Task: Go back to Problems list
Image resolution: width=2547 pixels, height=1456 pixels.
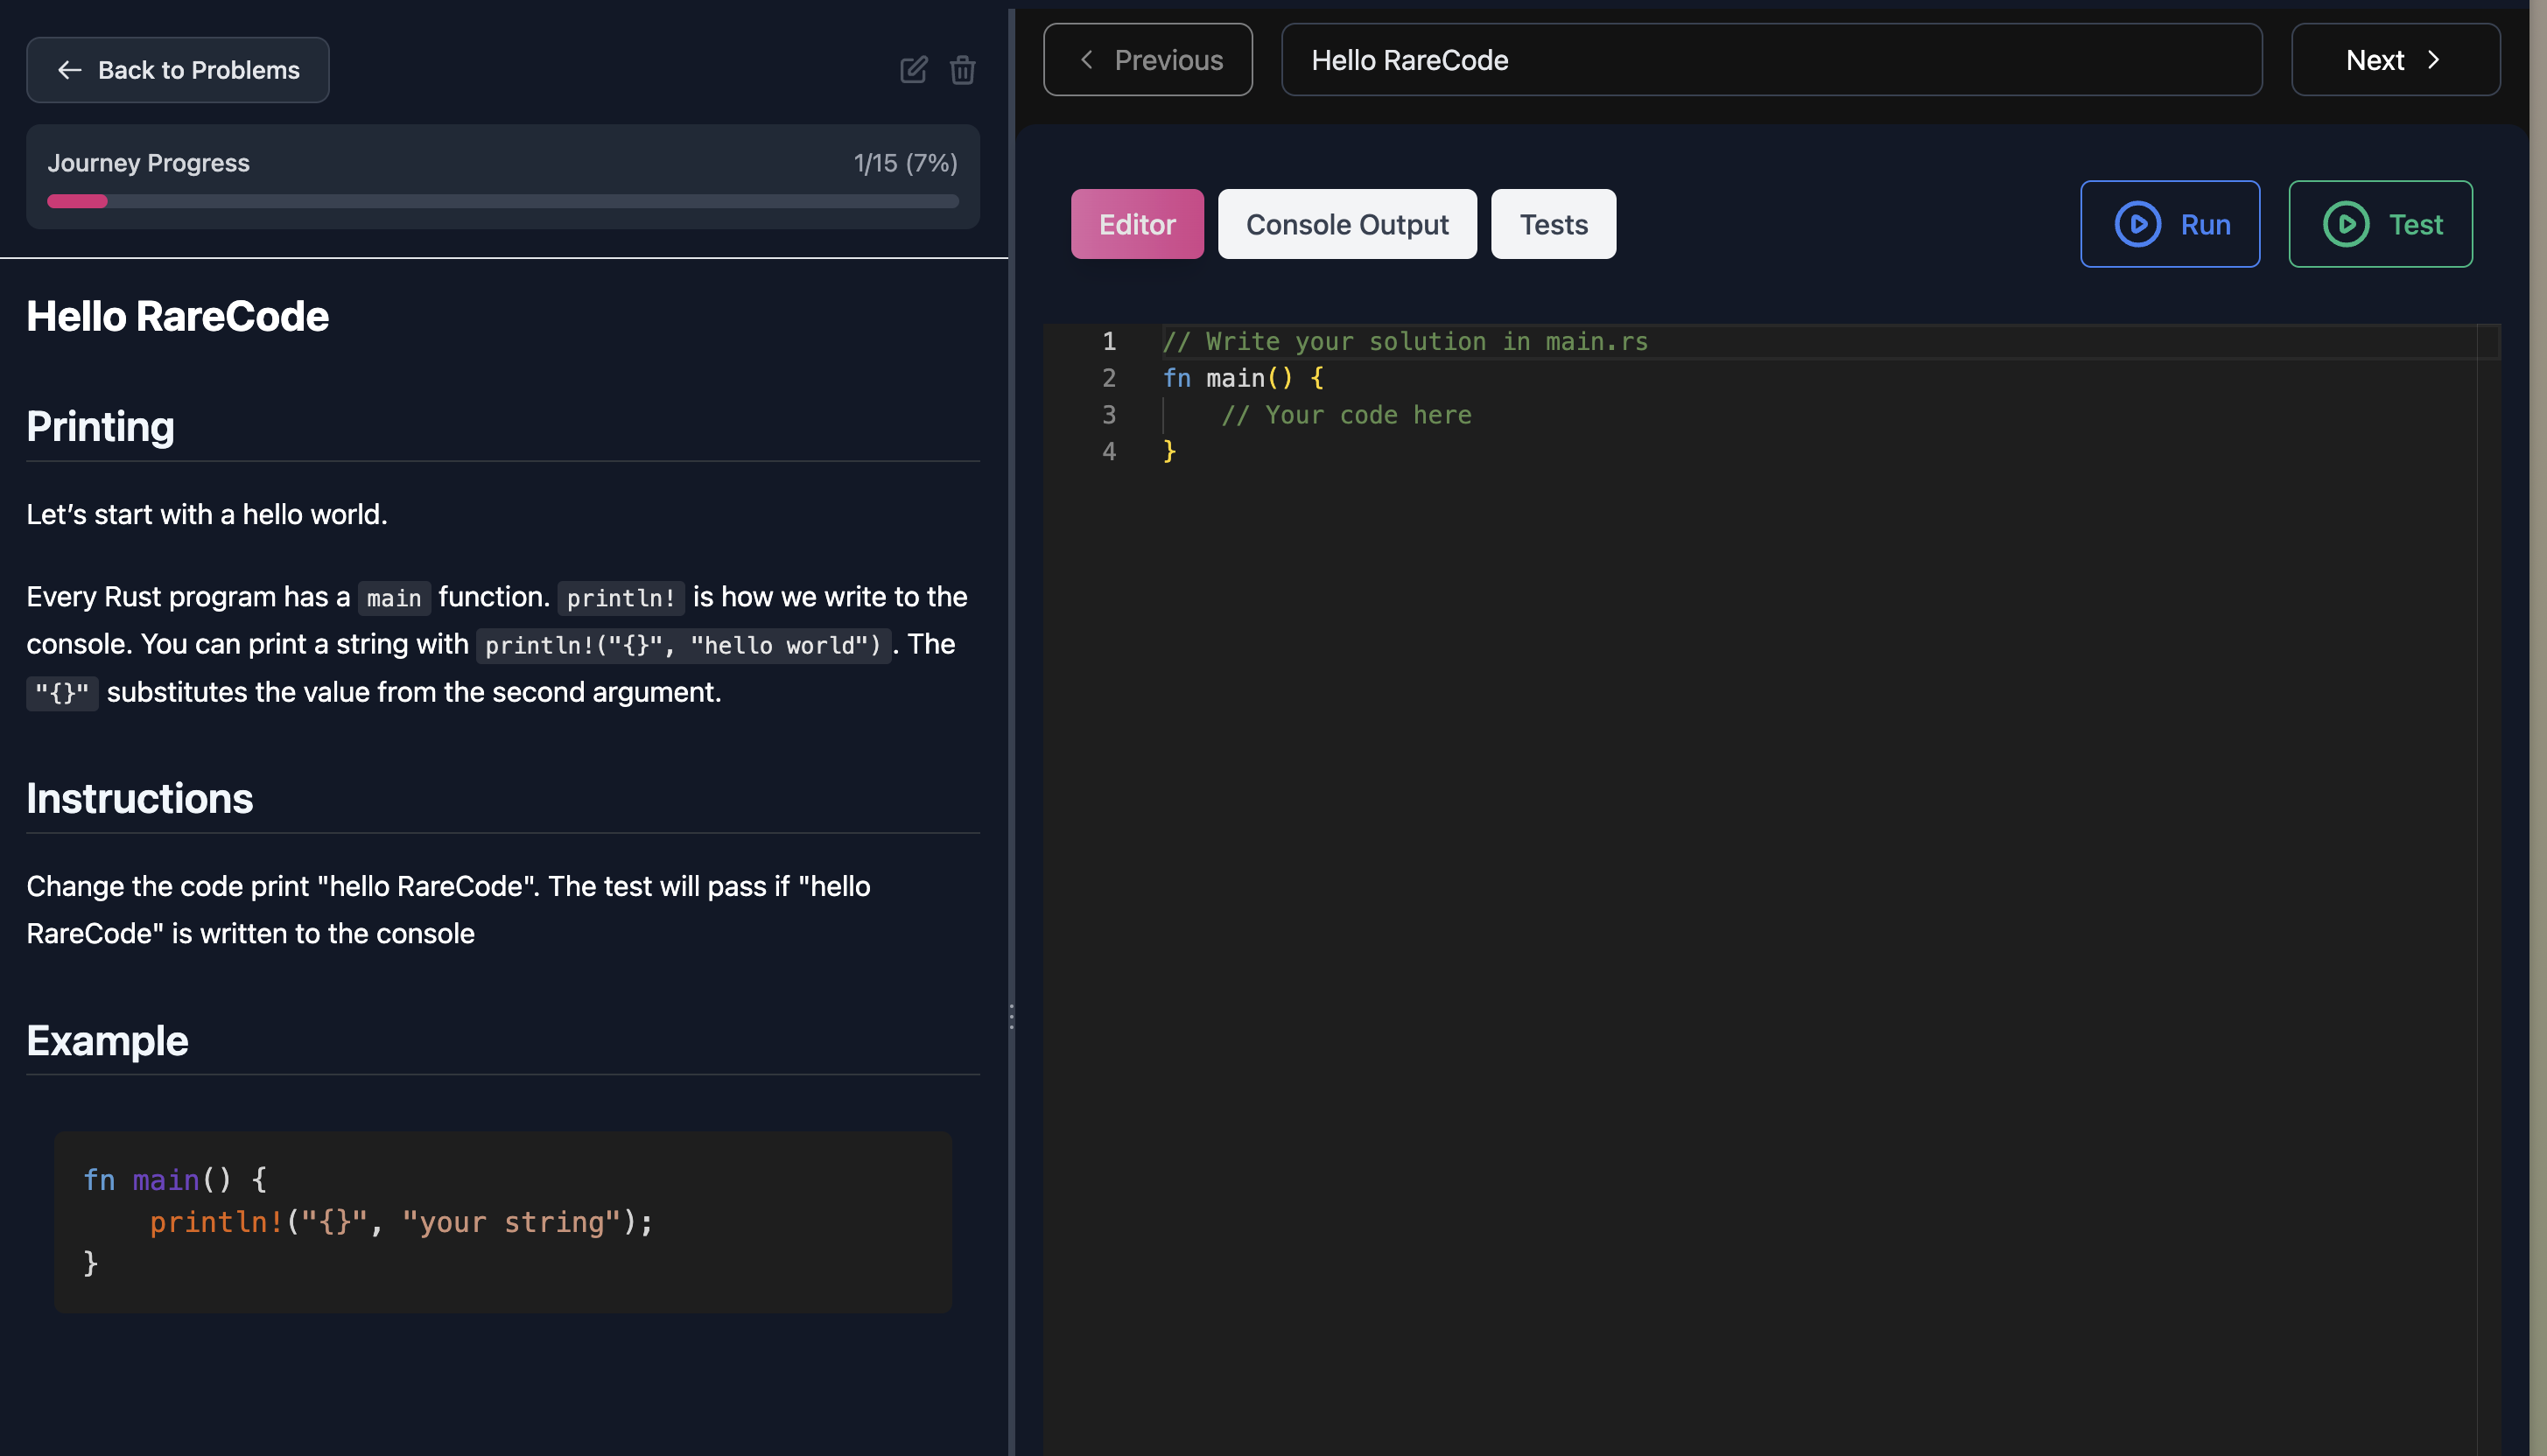Action: coord(178,70)
